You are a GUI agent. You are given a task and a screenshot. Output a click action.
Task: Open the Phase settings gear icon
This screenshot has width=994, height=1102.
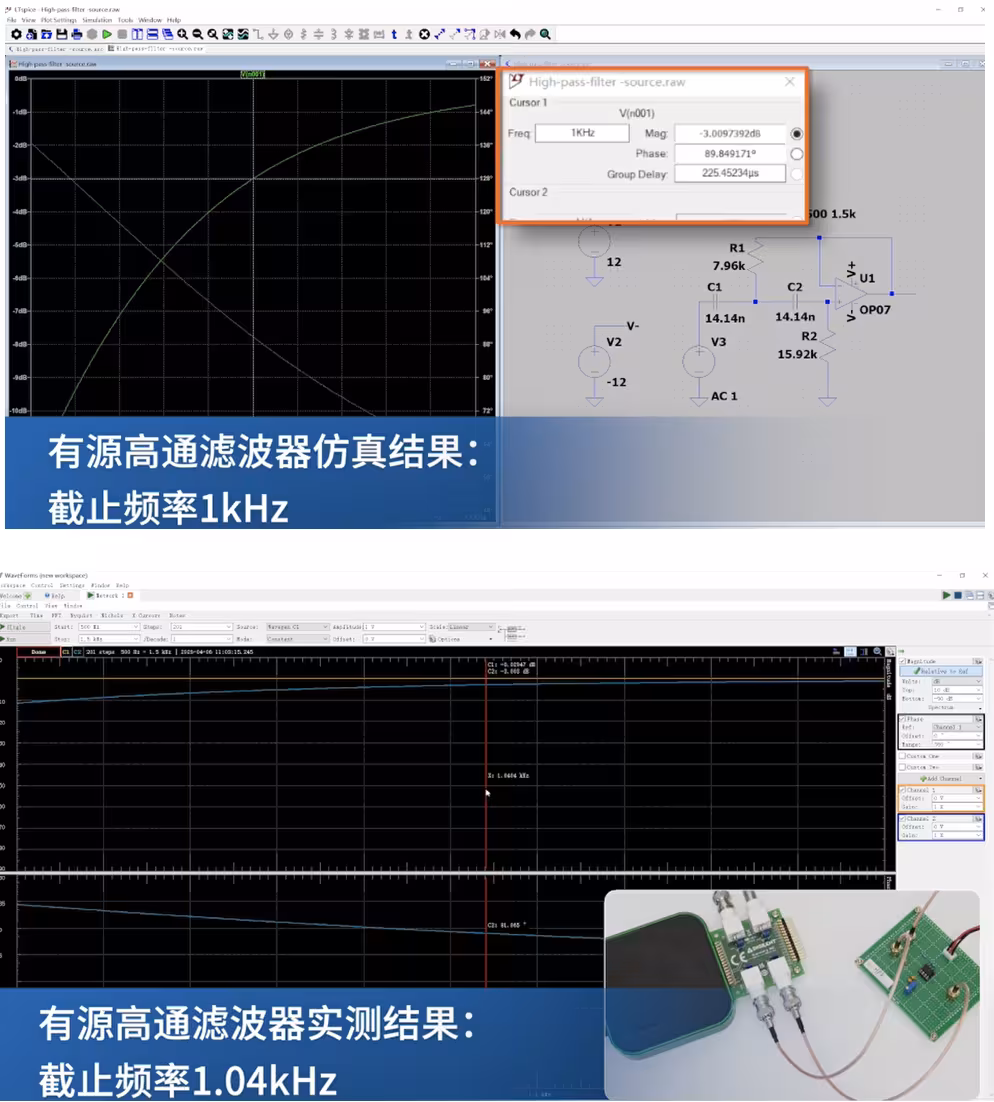coord(979,719)
